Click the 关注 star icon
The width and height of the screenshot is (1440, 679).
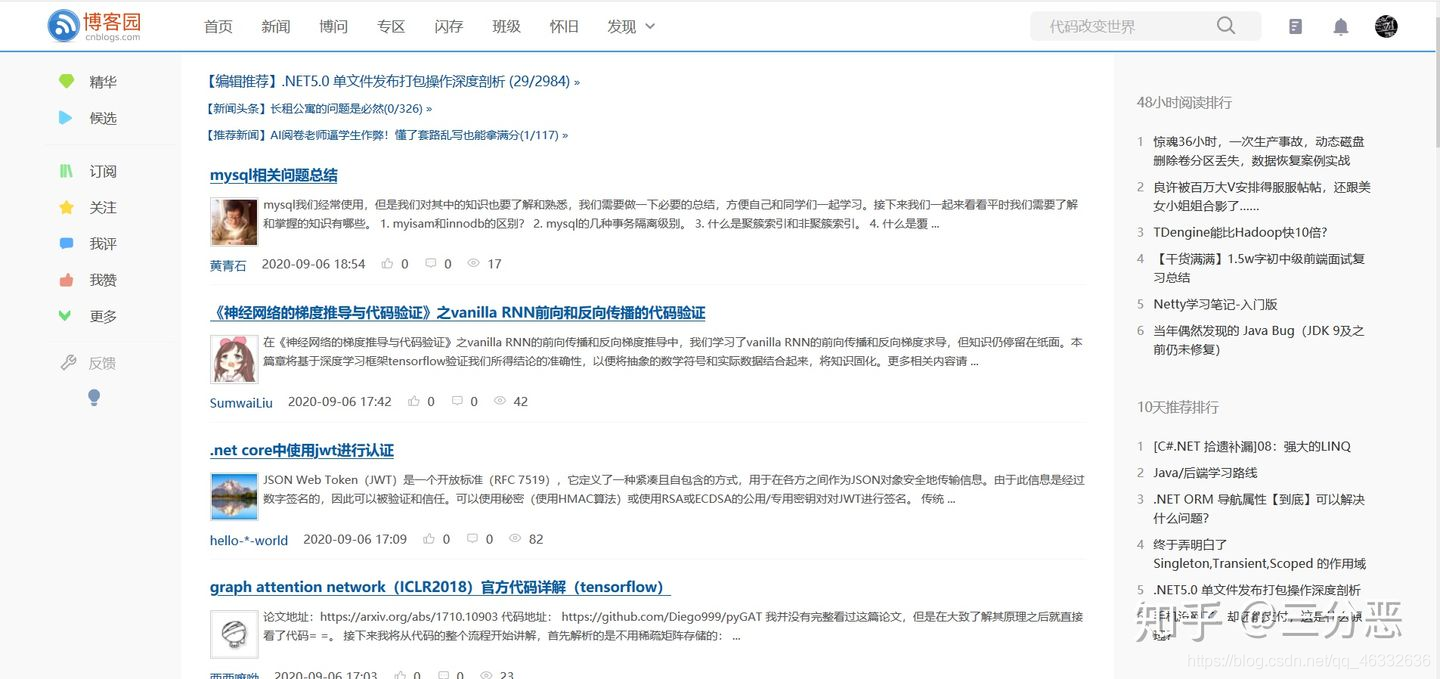coord(66,207)
